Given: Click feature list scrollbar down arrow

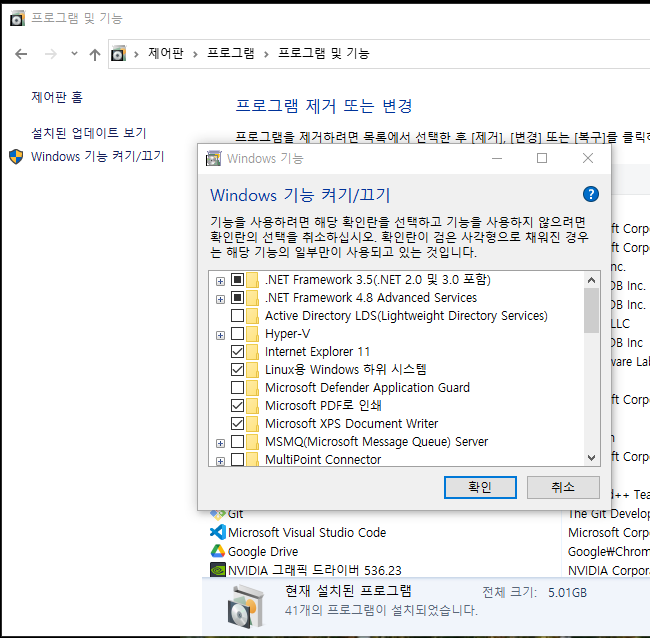Looking at the screenshot, I should tap(592, 458).
